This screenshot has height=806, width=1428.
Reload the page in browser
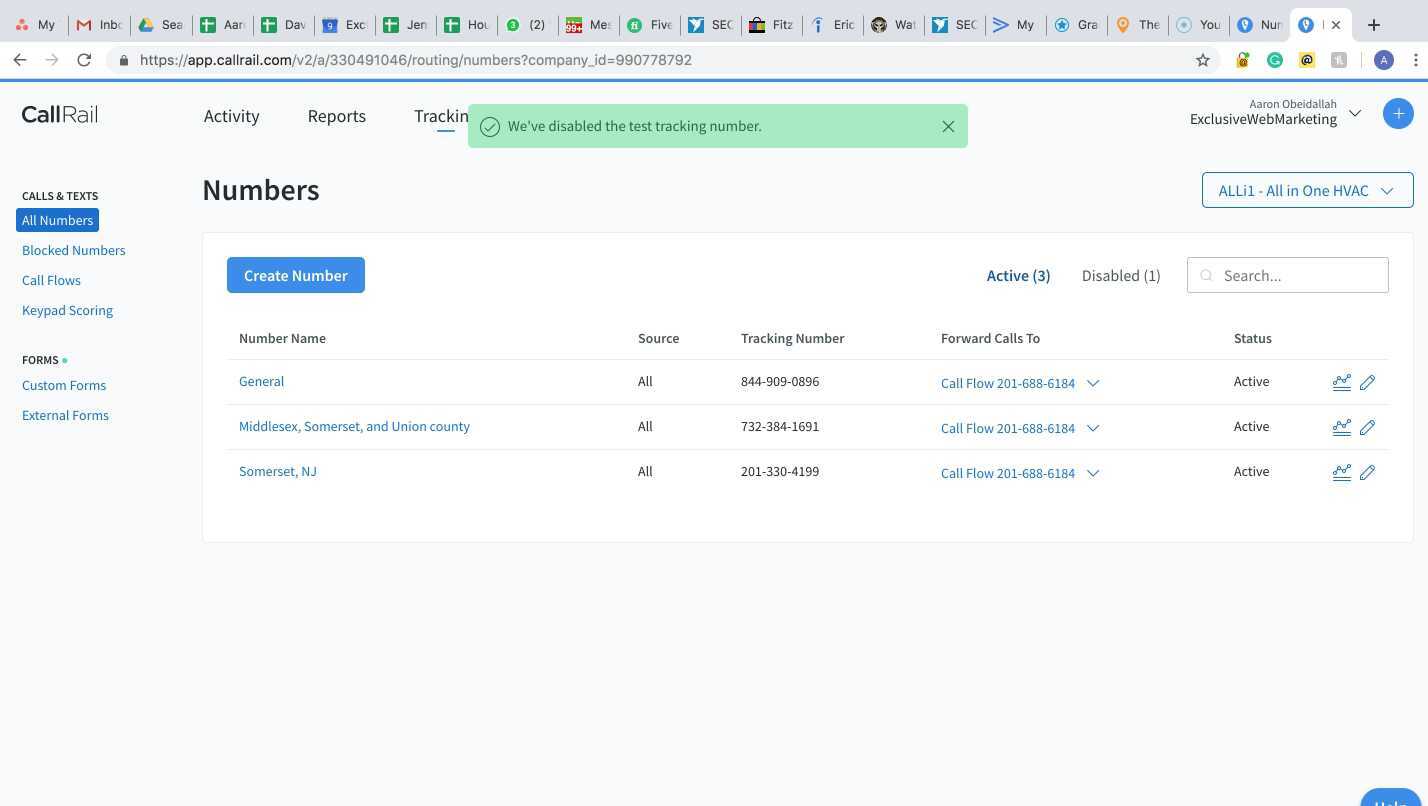tap(84, 60)
